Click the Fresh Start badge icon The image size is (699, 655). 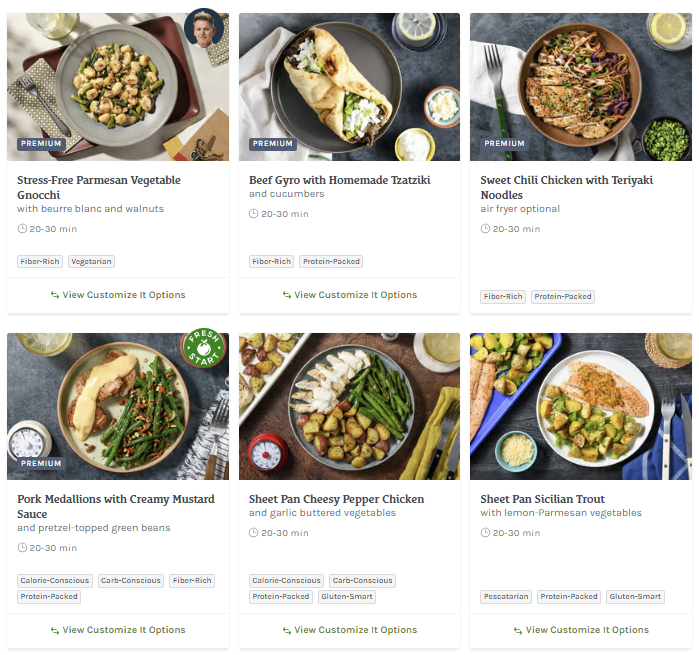[x=203, y=352]
